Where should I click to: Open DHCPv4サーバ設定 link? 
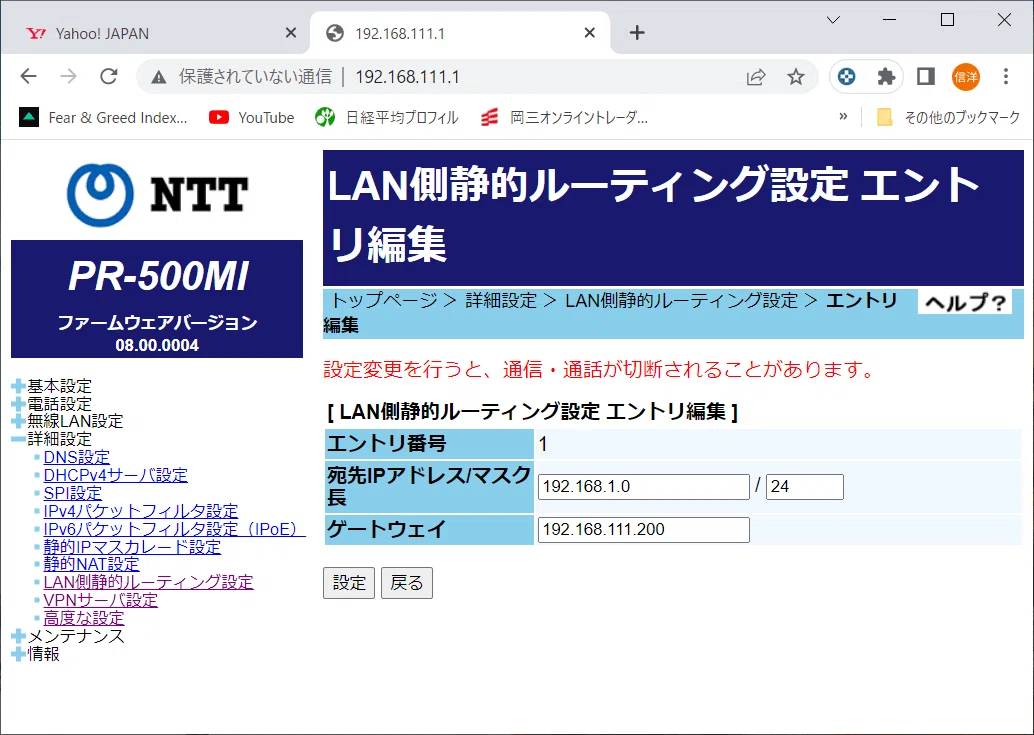tap(115, 475)
